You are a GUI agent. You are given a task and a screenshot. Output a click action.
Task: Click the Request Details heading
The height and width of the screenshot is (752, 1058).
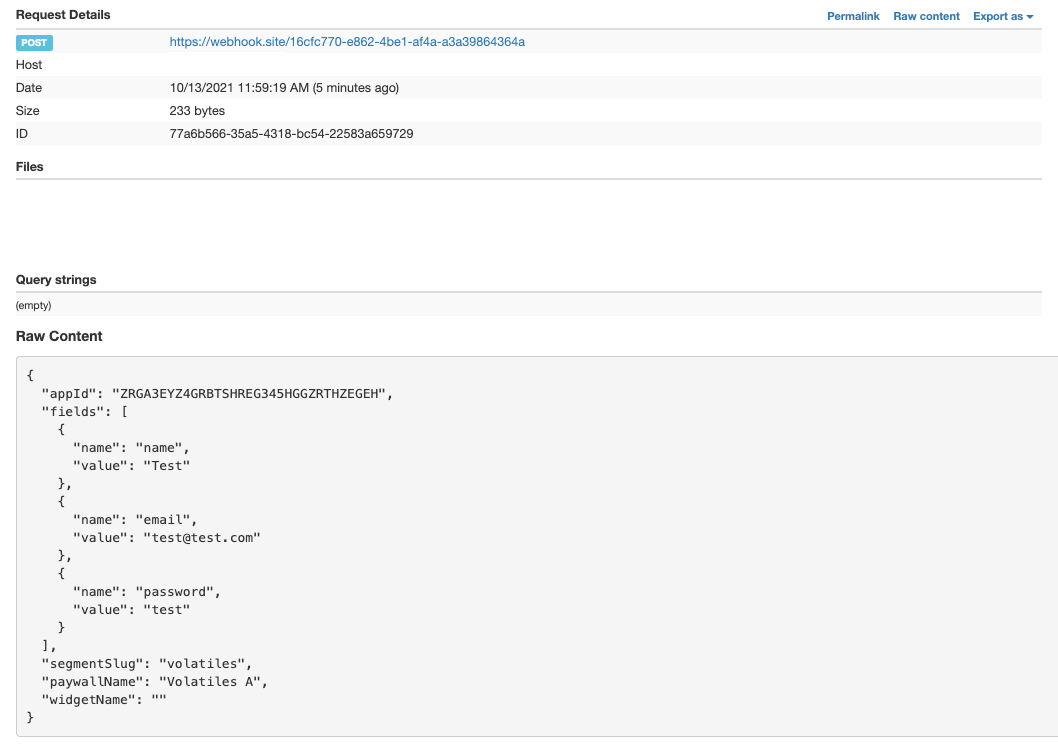coord(63,15)
